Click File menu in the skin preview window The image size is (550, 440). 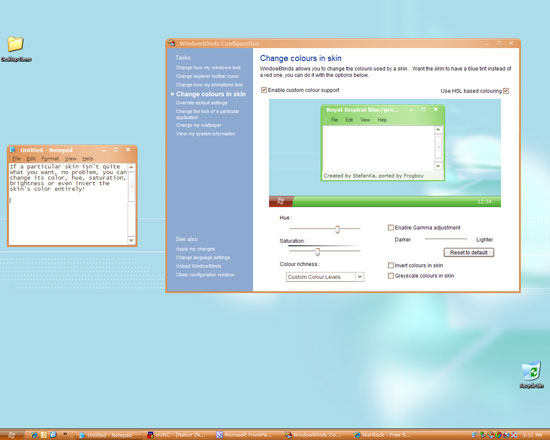click(335, 120)
